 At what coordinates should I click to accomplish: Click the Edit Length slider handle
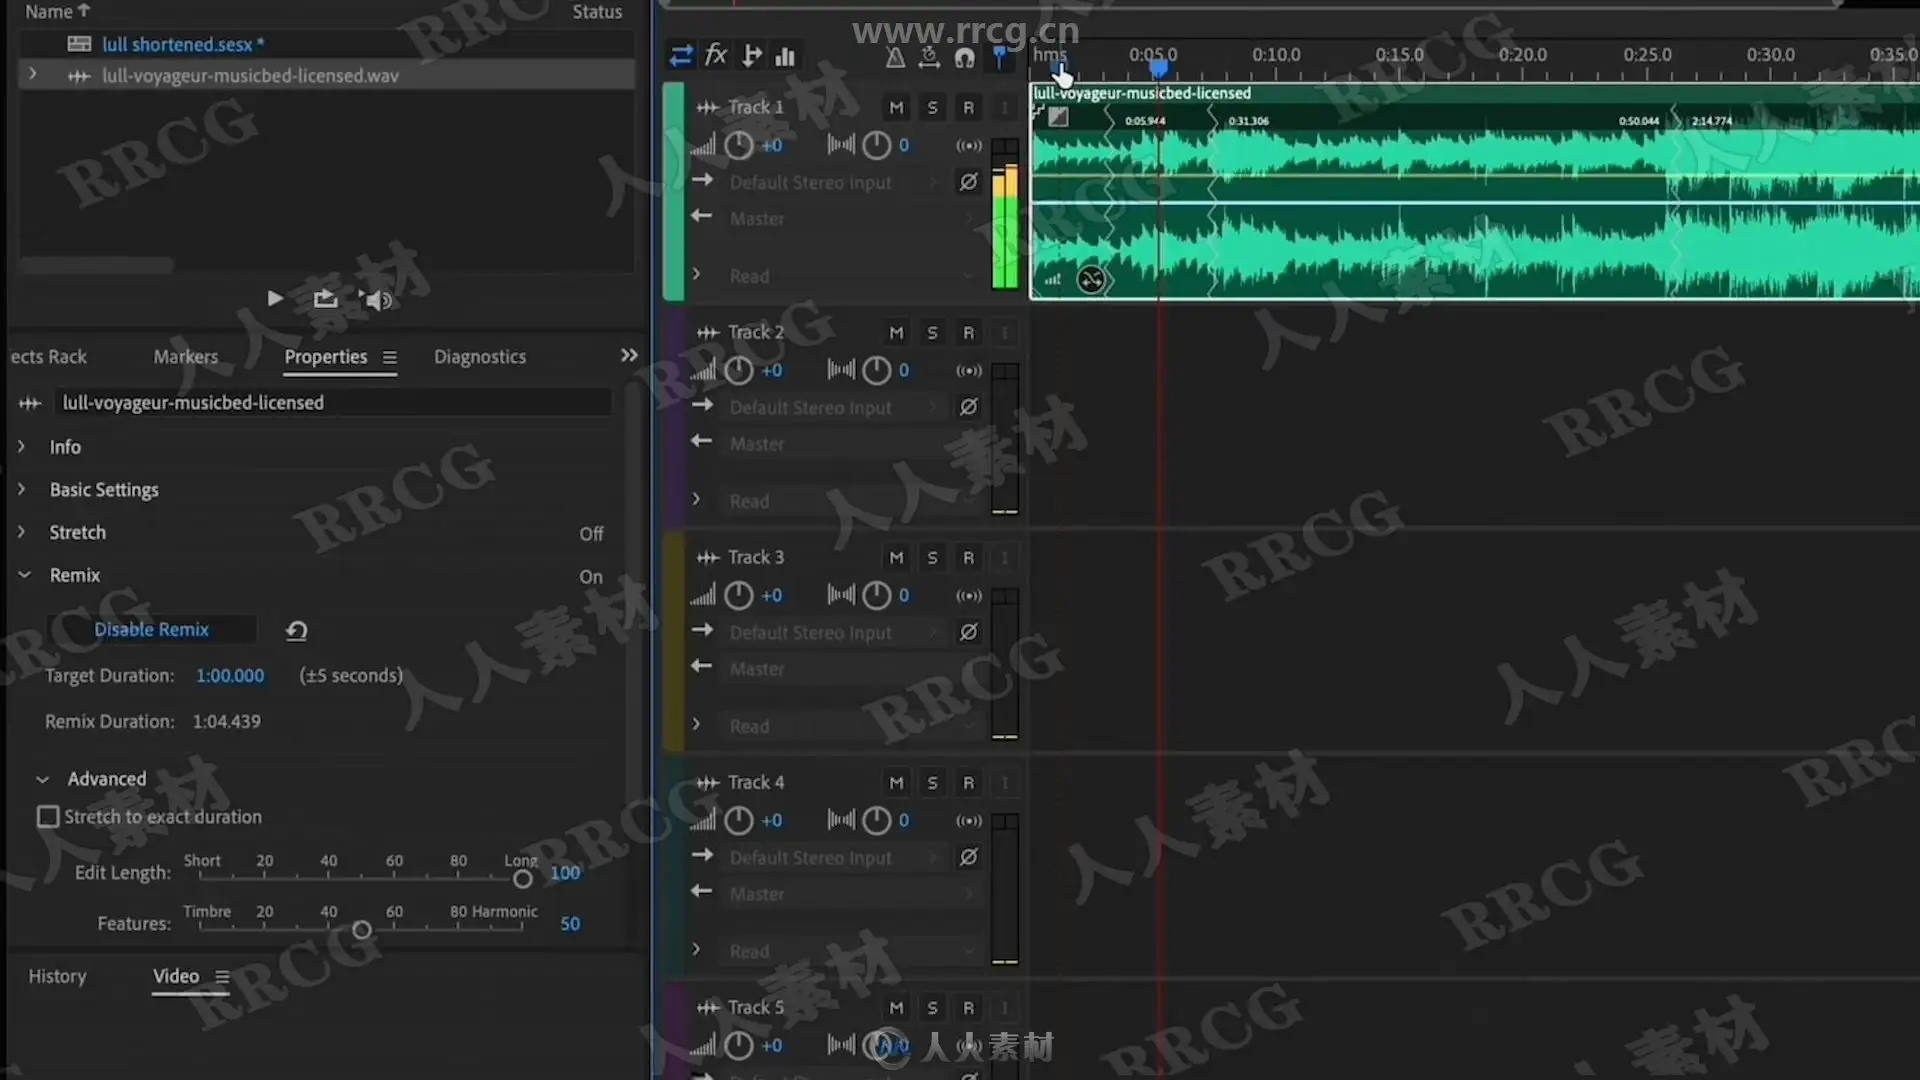tap(522, 879)
